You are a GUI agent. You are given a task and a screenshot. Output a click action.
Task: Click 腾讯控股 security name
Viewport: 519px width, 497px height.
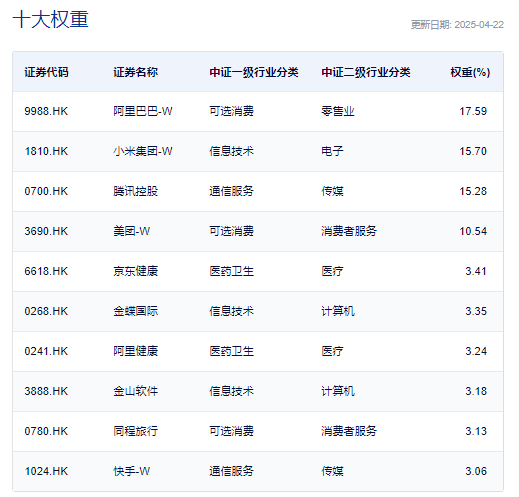tap(135, 191)
